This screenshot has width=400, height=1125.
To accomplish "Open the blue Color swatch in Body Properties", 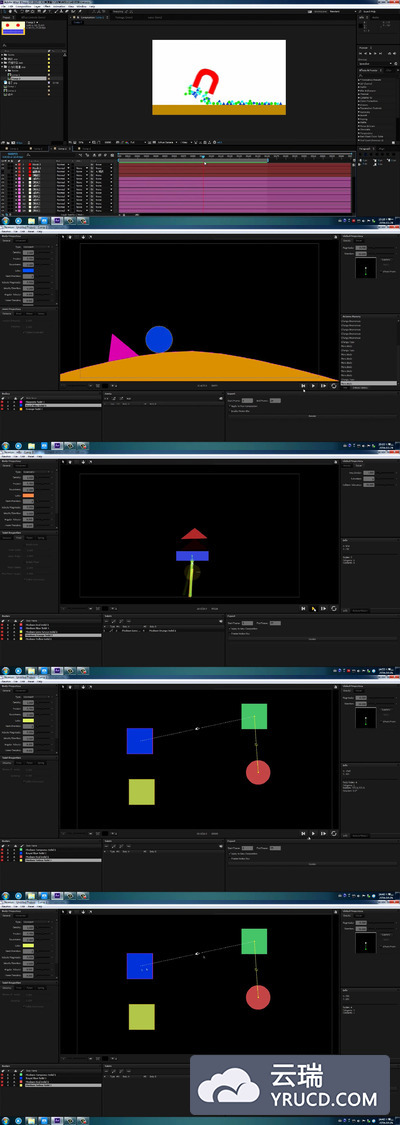I will pos(29,270).
